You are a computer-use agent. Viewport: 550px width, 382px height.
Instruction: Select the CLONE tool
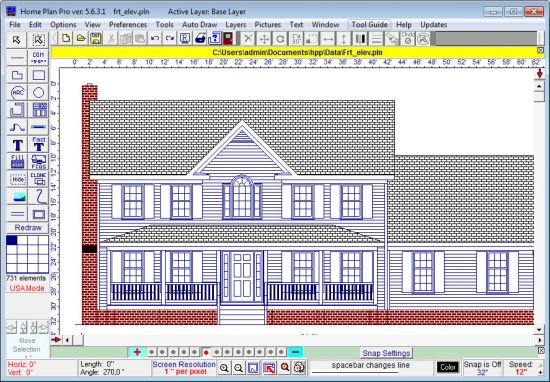[38, 179]
